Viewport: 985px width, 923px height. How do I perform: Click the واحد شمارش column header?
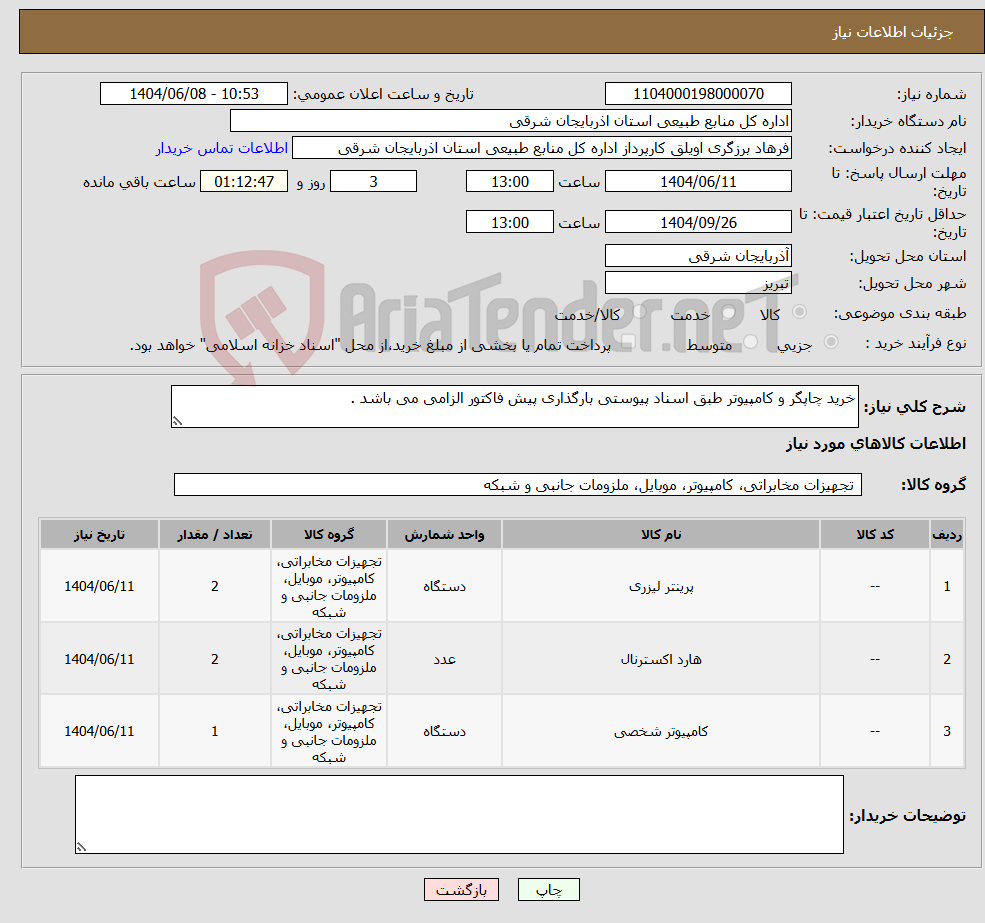click(x=444, y=534)
